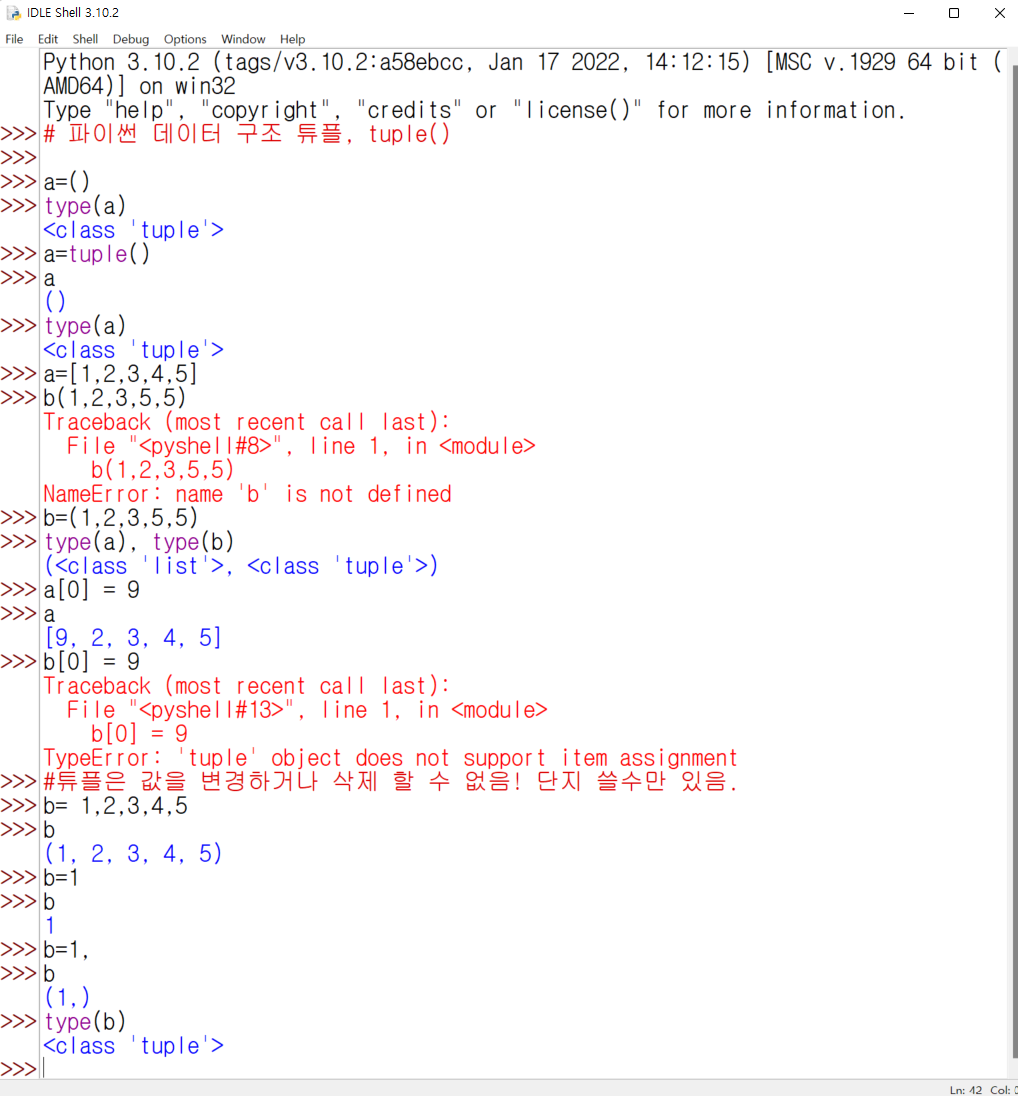
Task: Open the Edit menu
Action: tap(48, 39)
